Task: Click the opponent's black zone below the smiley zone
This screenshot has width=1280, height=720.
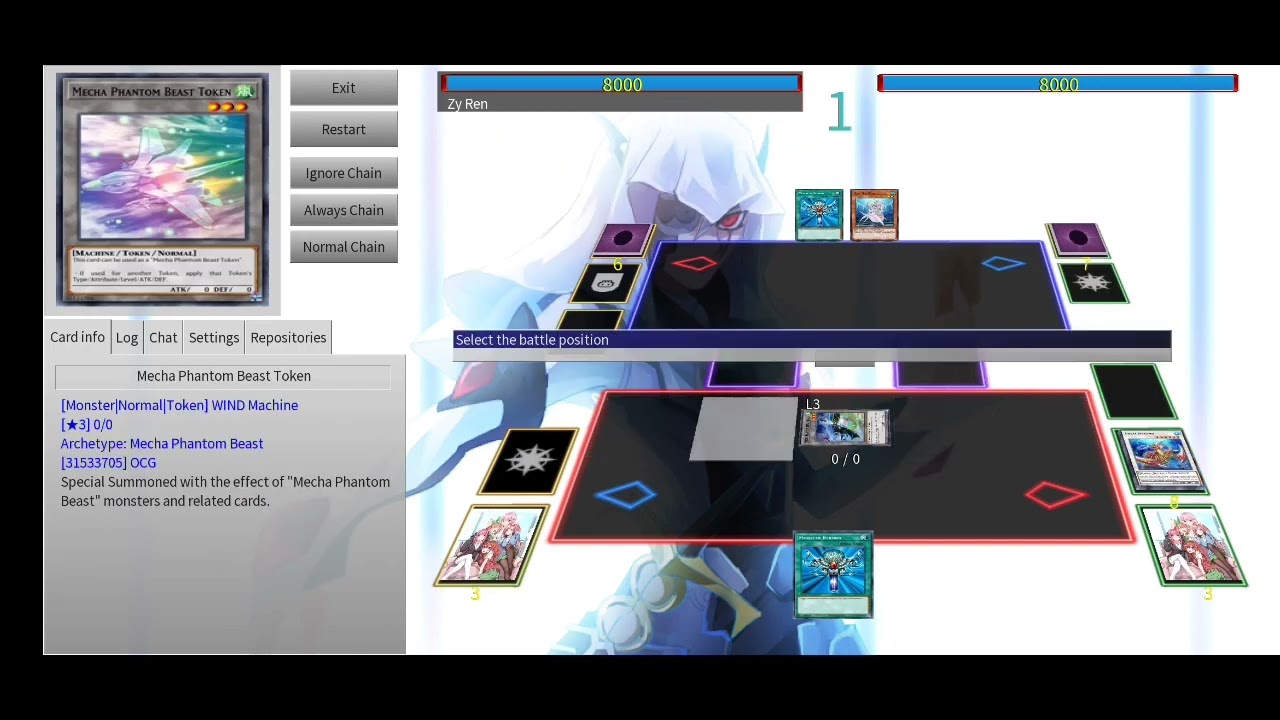Action: (x=590, y=320)
